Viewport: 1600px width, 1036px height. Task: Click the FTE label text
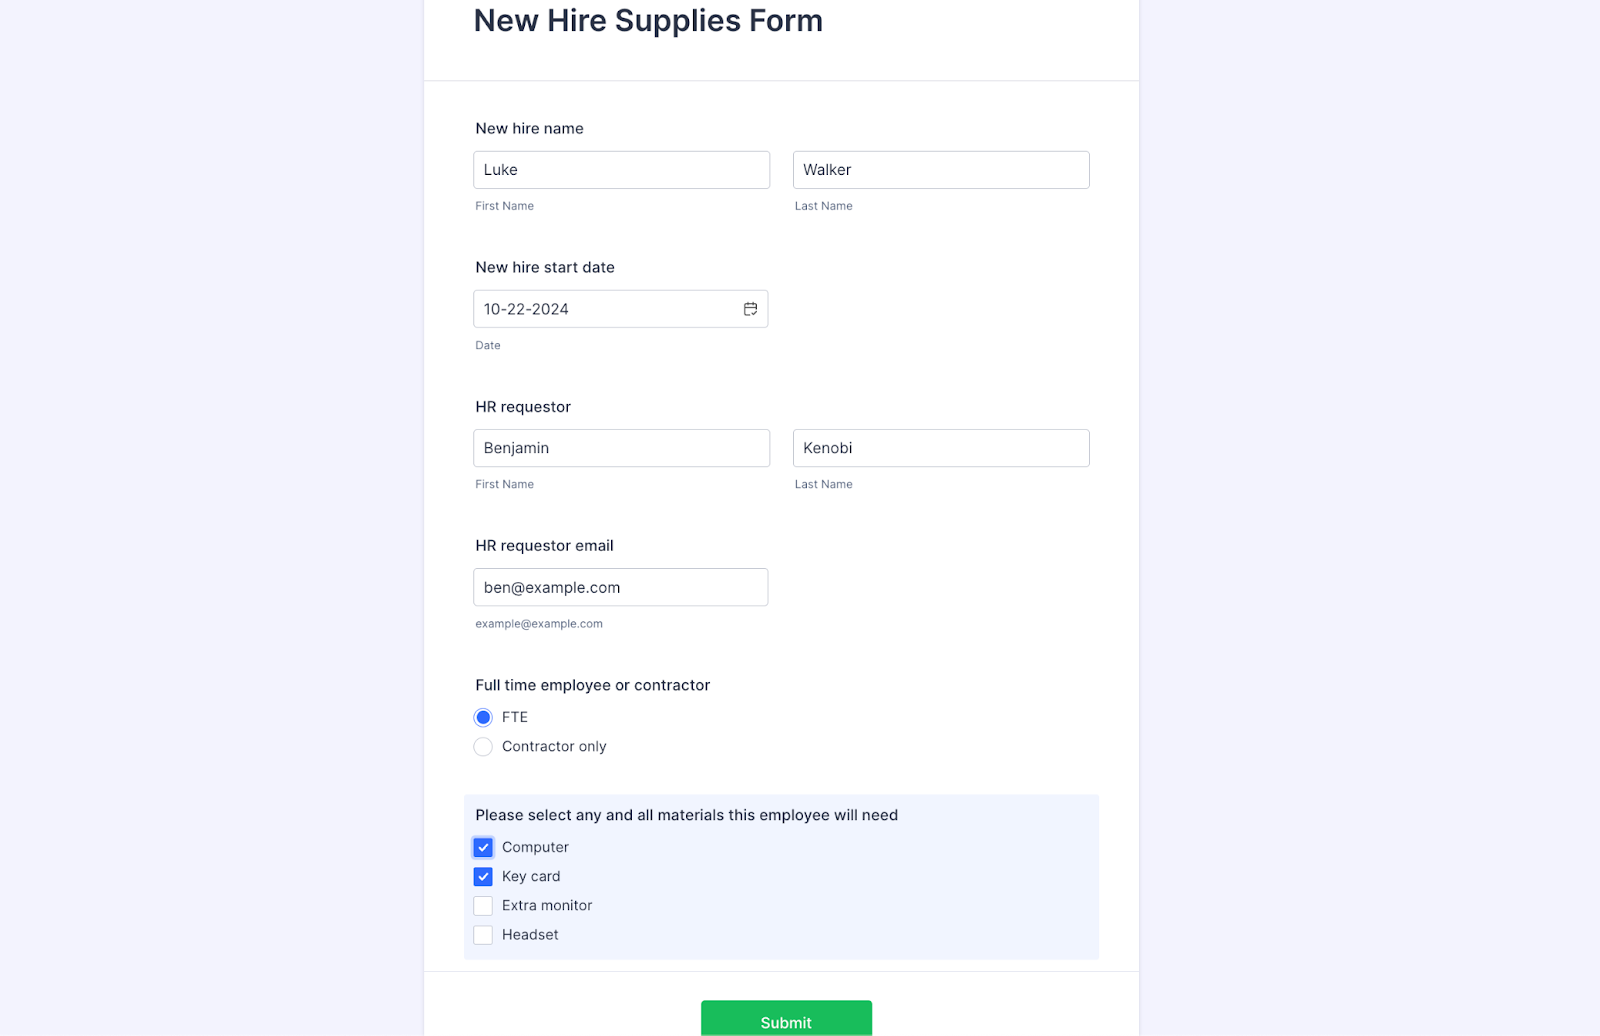515,717
